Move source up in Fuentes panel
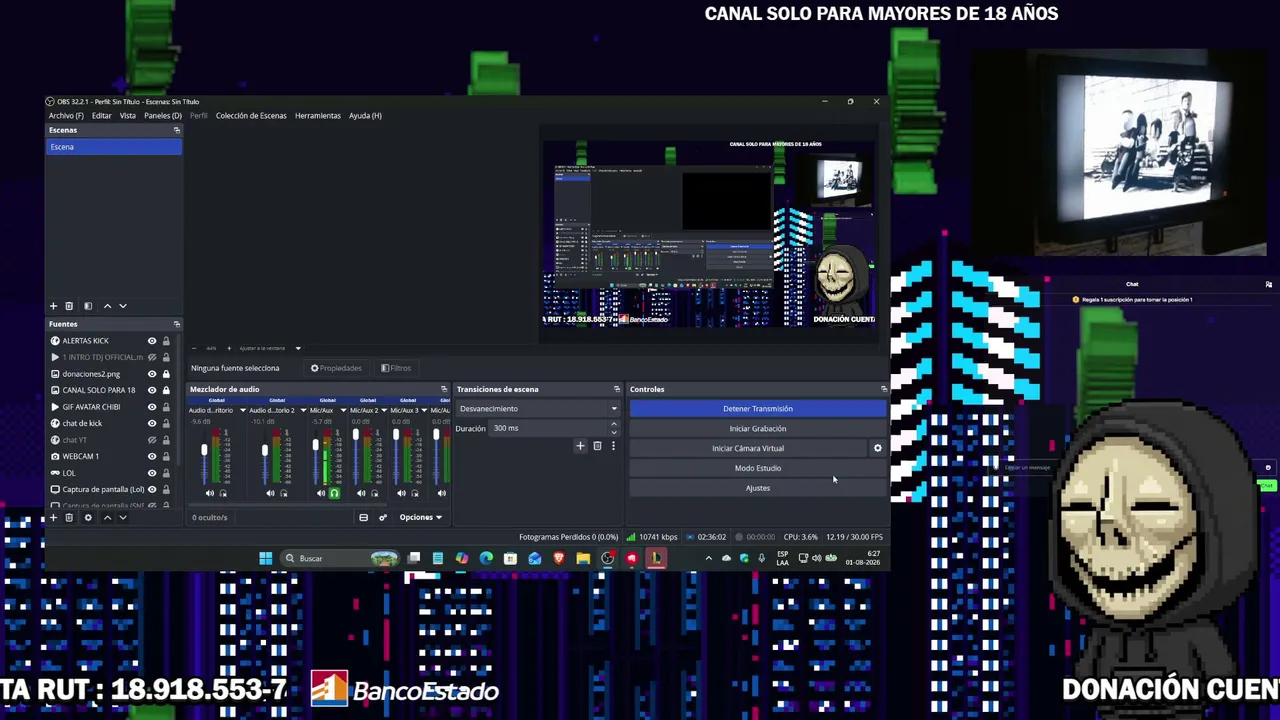This screenshot has height=720, width=1280. pos(107,517)
